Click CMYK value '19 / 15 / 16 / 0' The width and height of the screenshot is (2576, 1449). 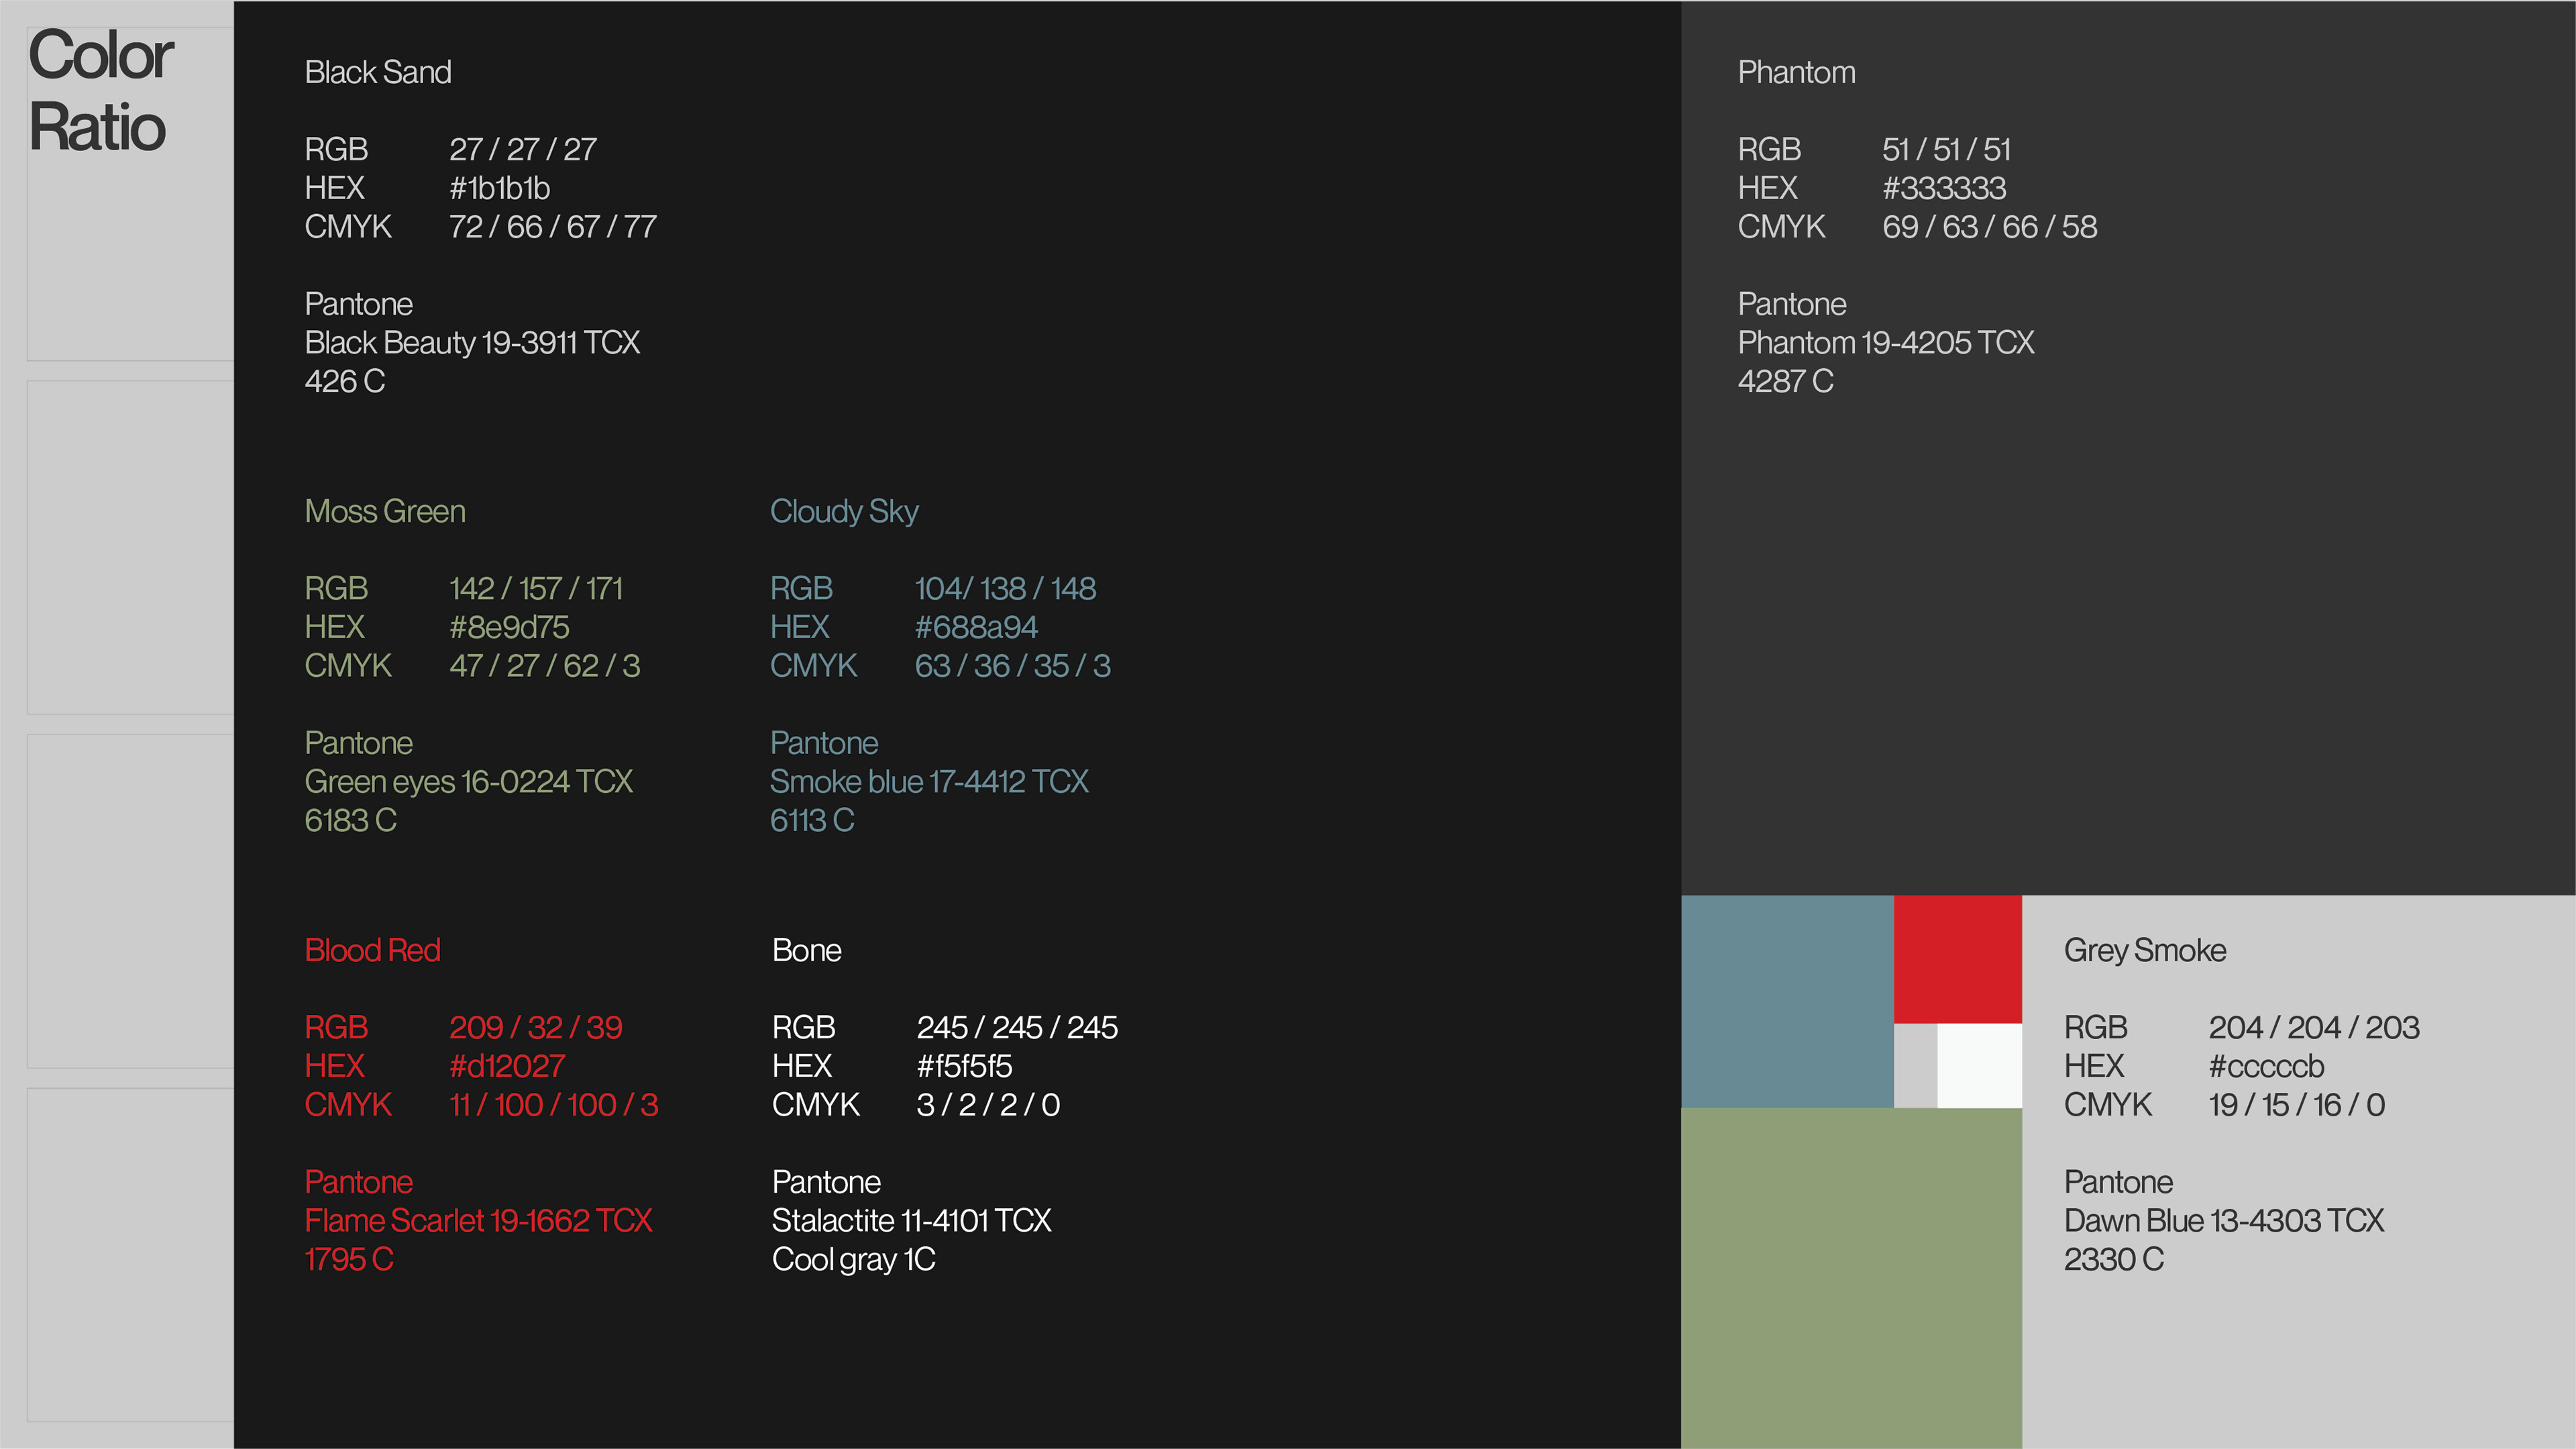click(x=2297, y=1105)
